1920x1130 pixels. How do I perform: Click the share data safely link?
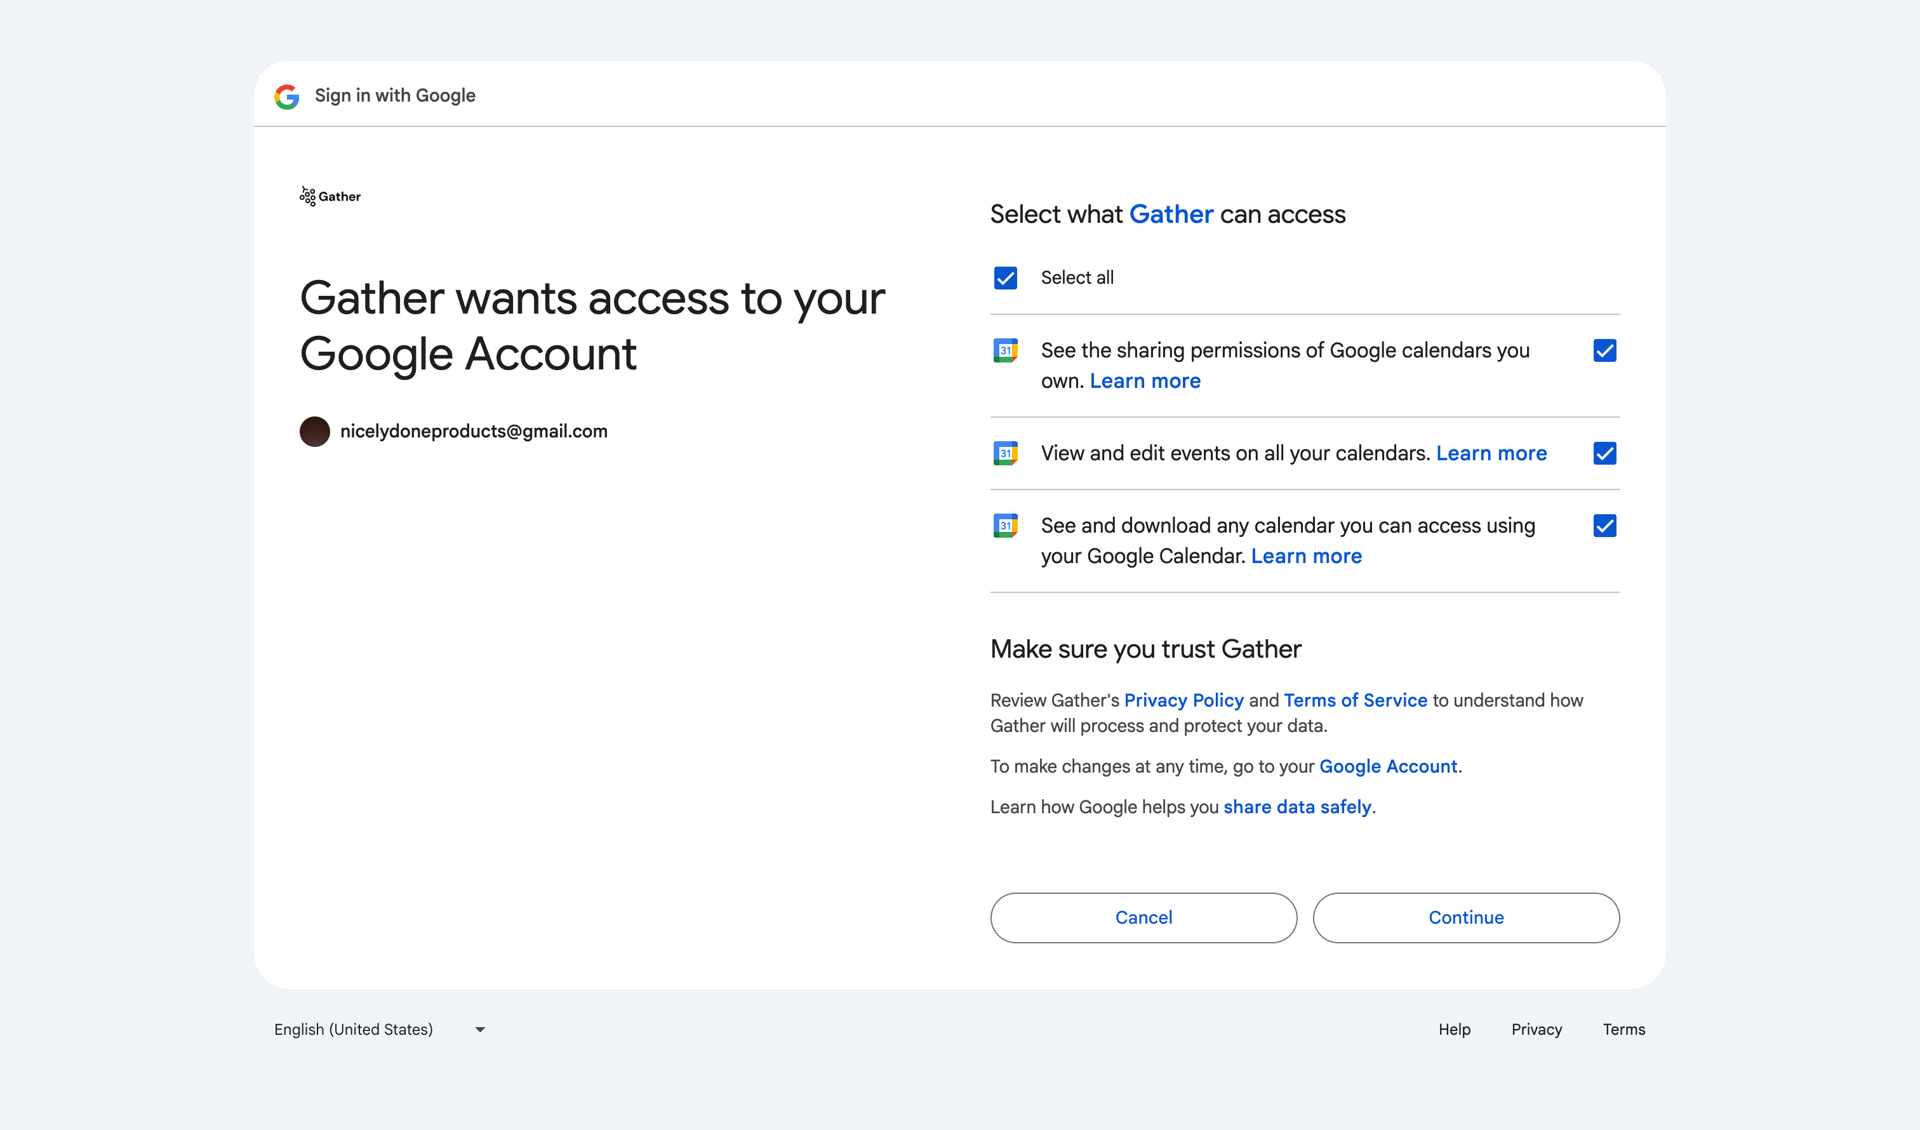click(x=1297, y=806)
